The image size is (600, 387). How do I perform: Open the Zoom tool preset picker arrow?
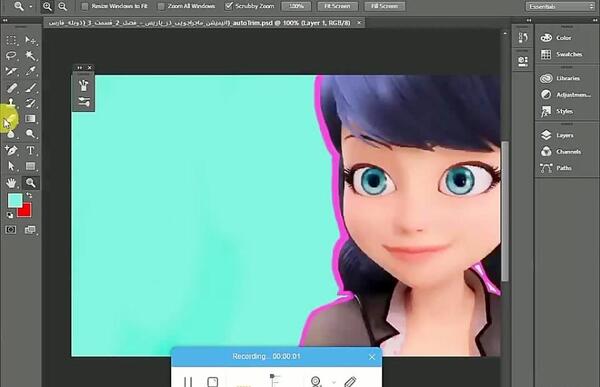pyautogui.click(x=31, y=7)
